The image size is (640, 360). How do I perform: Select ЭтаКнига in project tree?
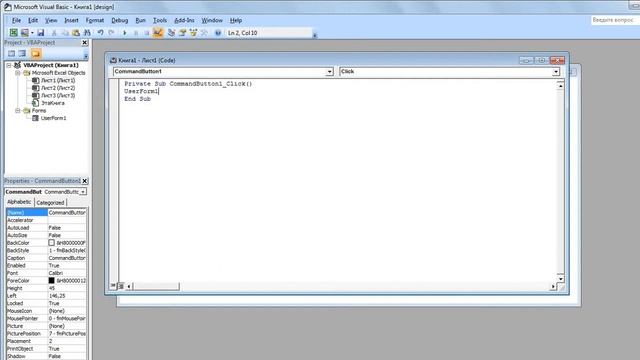53,103
